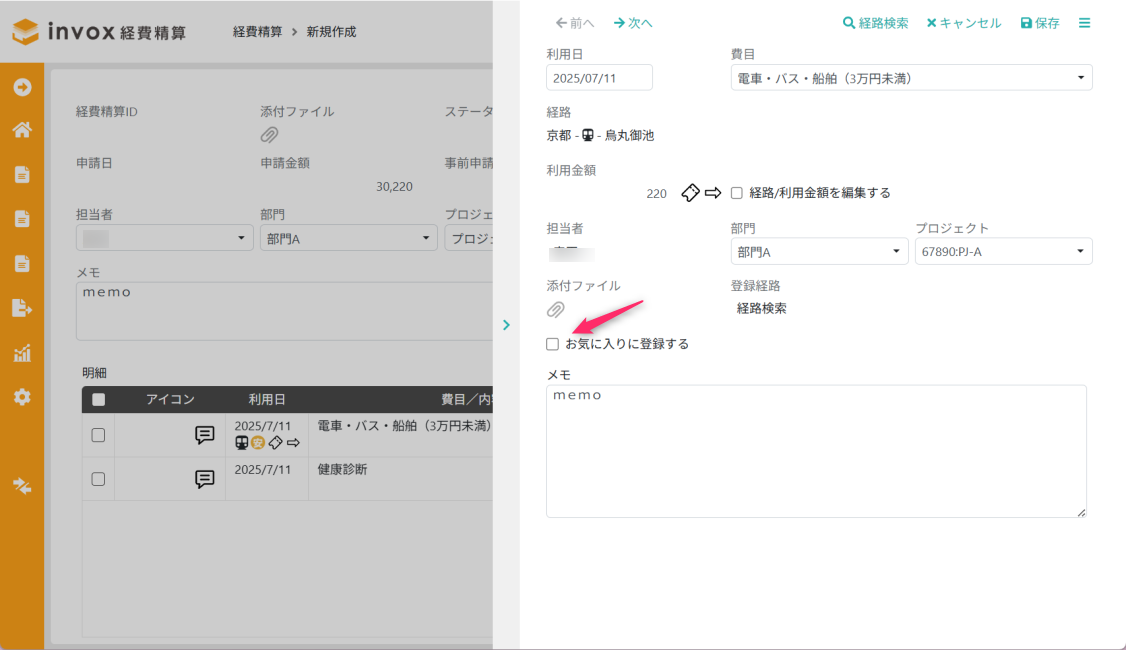Open the プロジェクト dropdown 67890:PJ-A
Image resolution: width=1126 pixels, height=650 pixels.
pyautogui.click(x=1003, y=251)
